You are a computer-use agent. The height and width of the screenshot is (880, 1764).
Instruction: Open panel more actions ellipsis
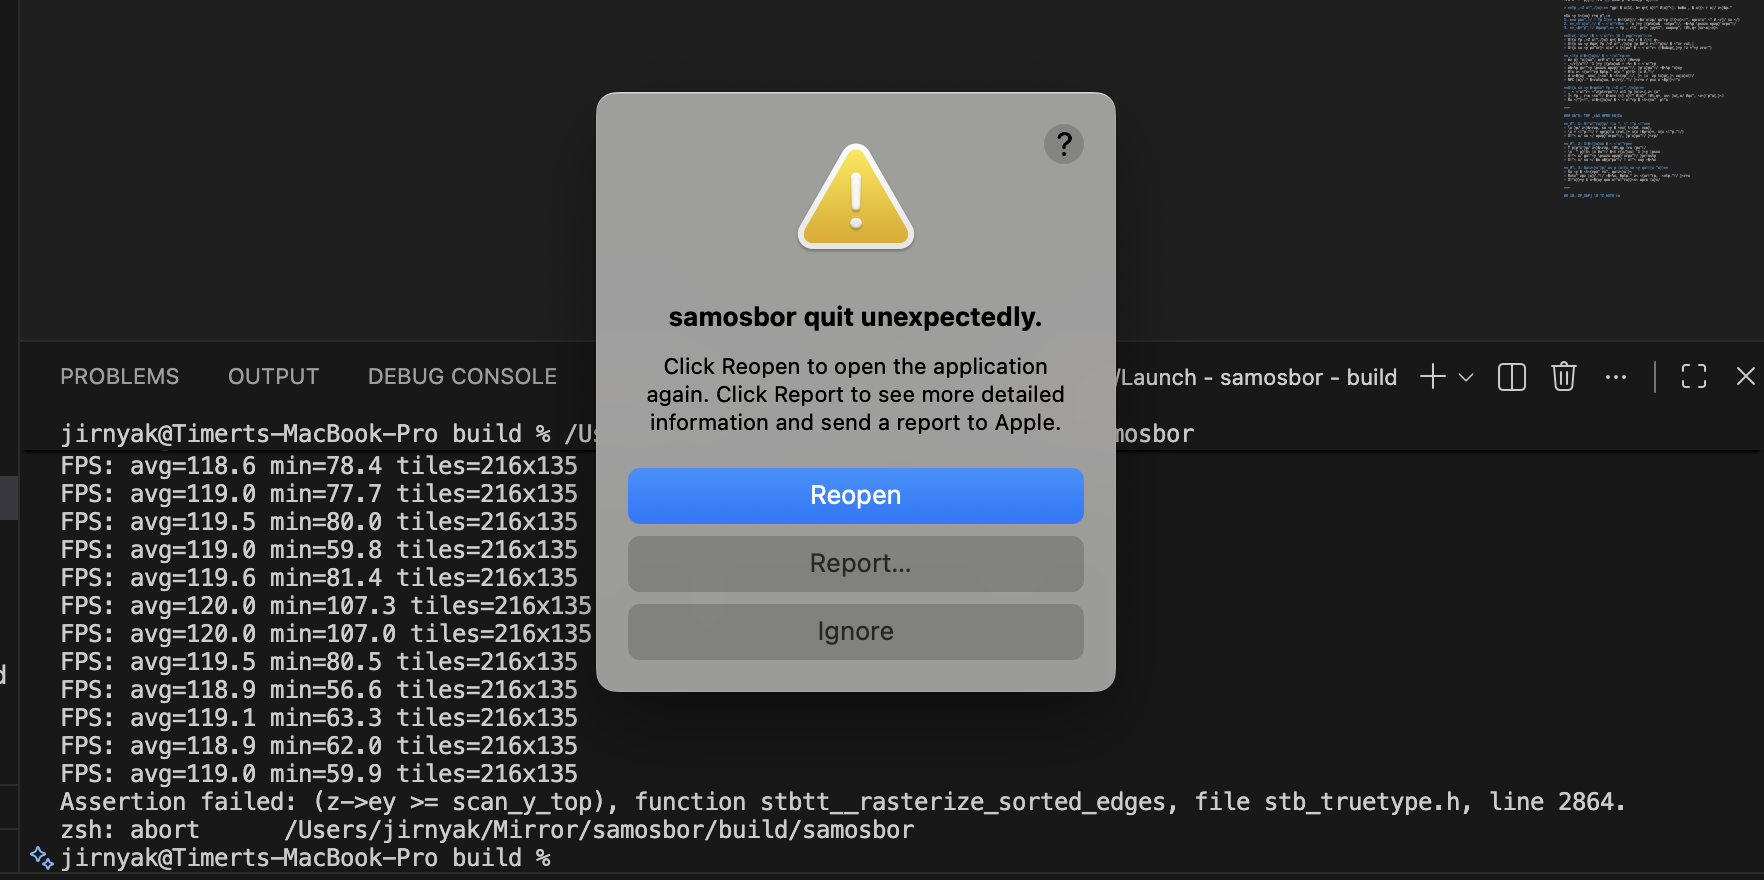[x=1616, y=377]
